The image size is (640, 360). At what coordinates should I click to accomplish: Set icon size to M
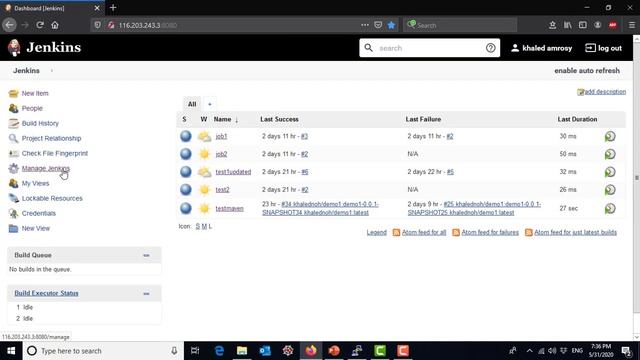coord(204,226)
